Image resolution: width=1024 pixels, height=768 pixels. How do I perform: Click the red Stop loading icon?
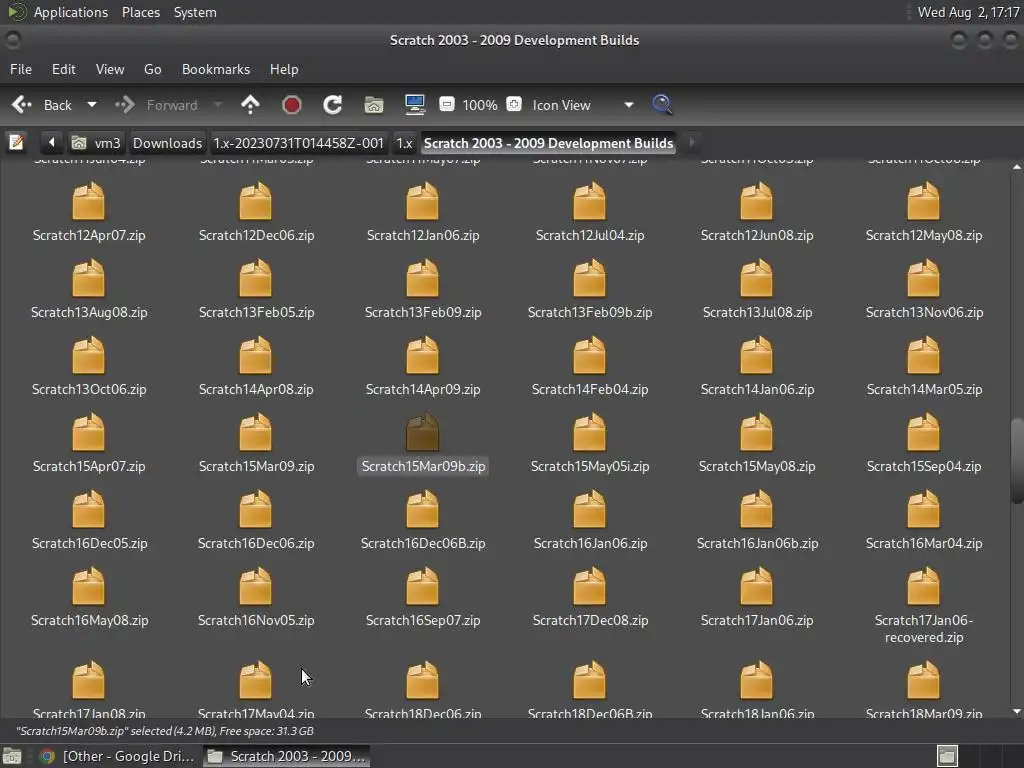(x=291, y=105)
